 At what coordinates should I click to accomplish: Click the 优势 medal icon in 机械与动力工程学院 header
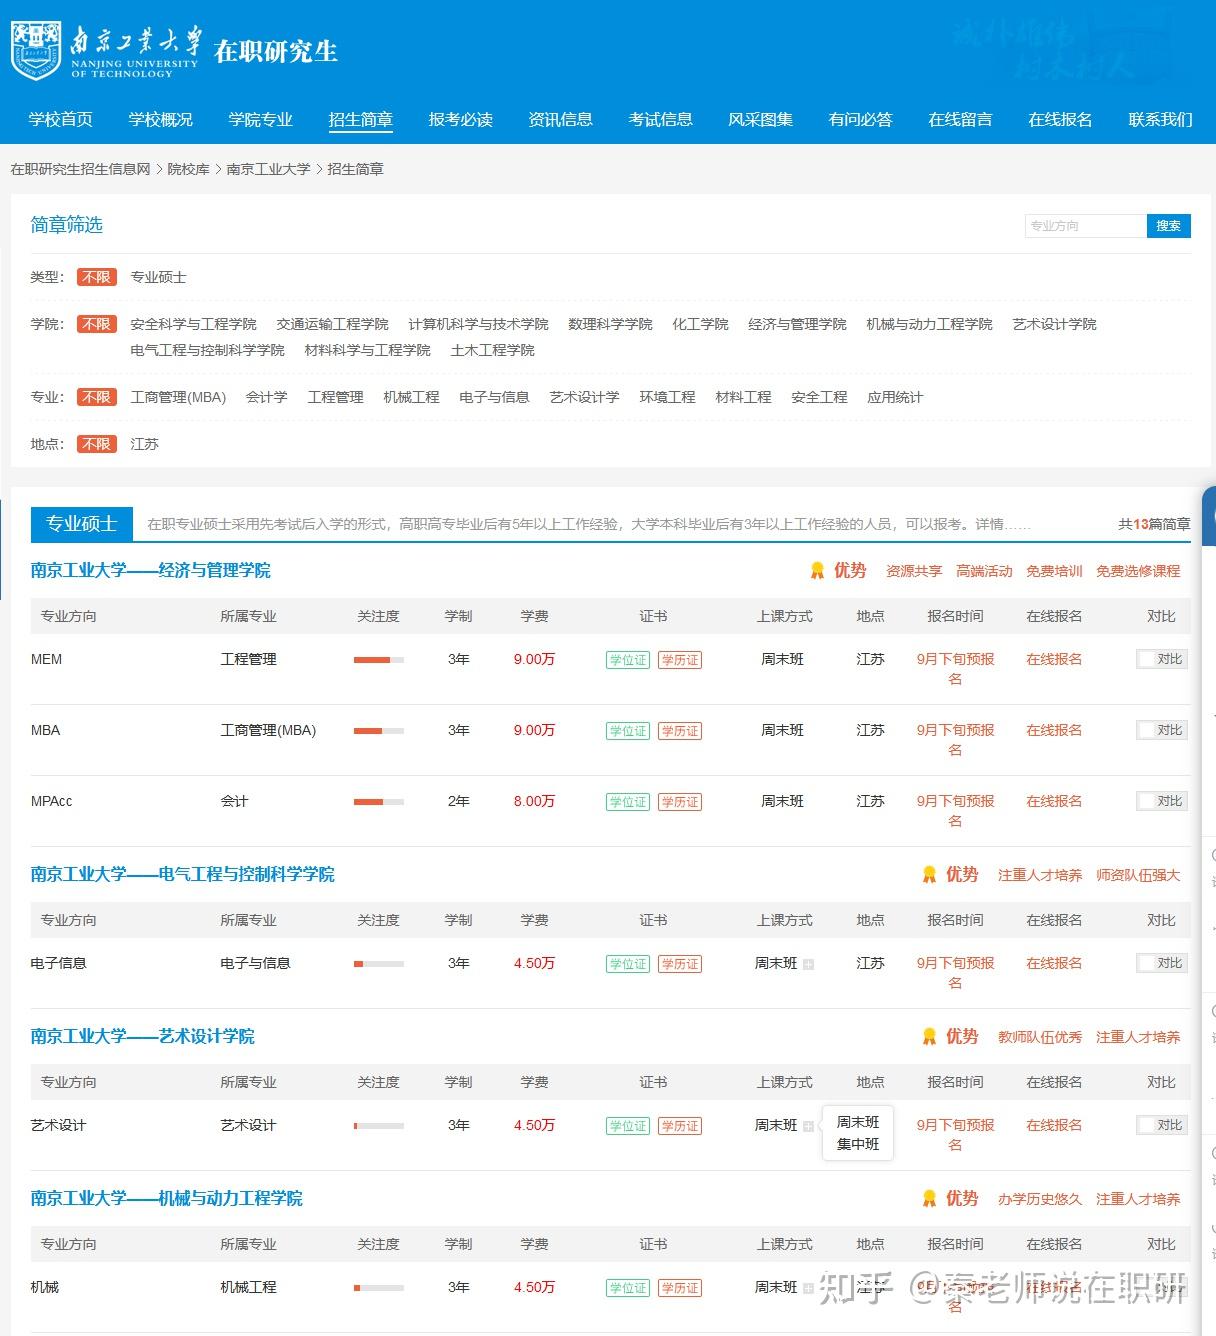929,1198
